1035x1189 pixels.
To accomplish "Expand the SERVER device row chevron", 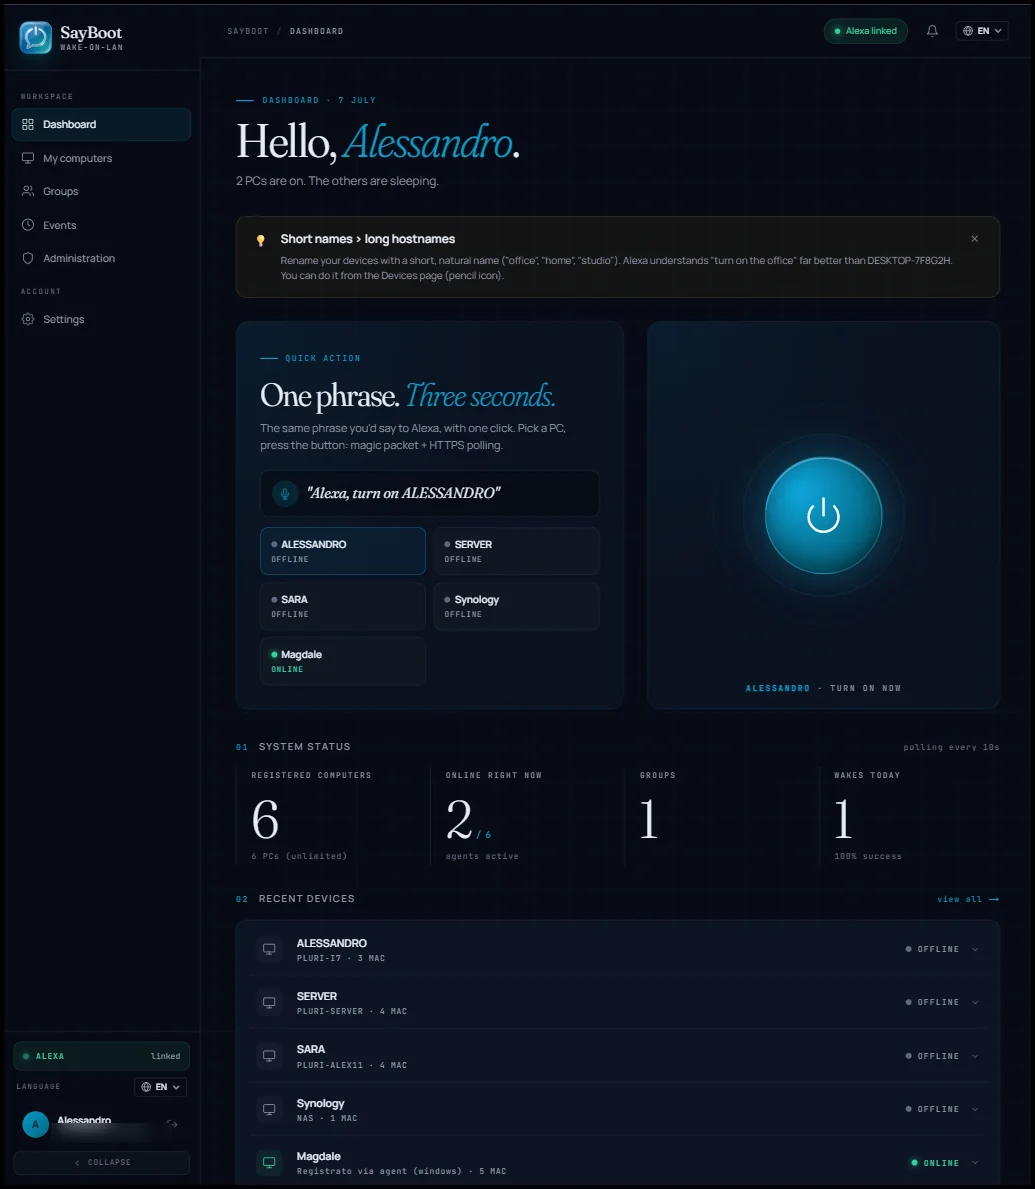I will coord(975,1002).
